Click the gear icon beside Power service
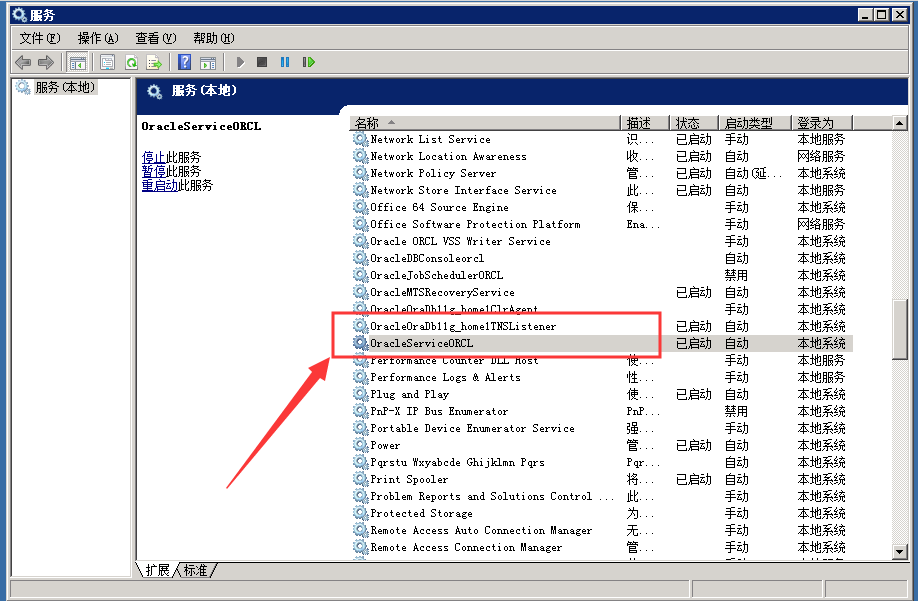The height and width of the screenshot is (601, 918). [x=360, y=445]
